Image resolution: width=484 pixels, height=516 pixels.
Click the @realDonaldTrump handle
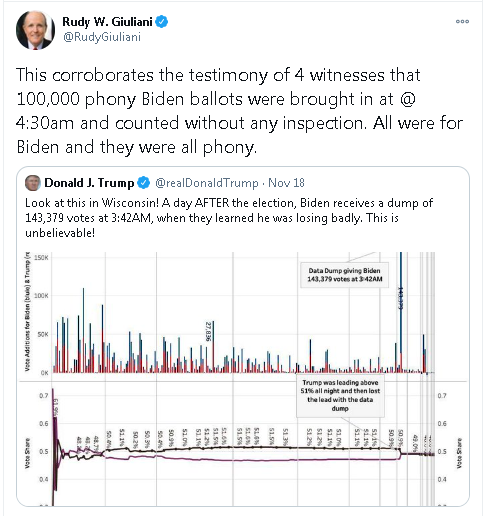coord(207,183)
